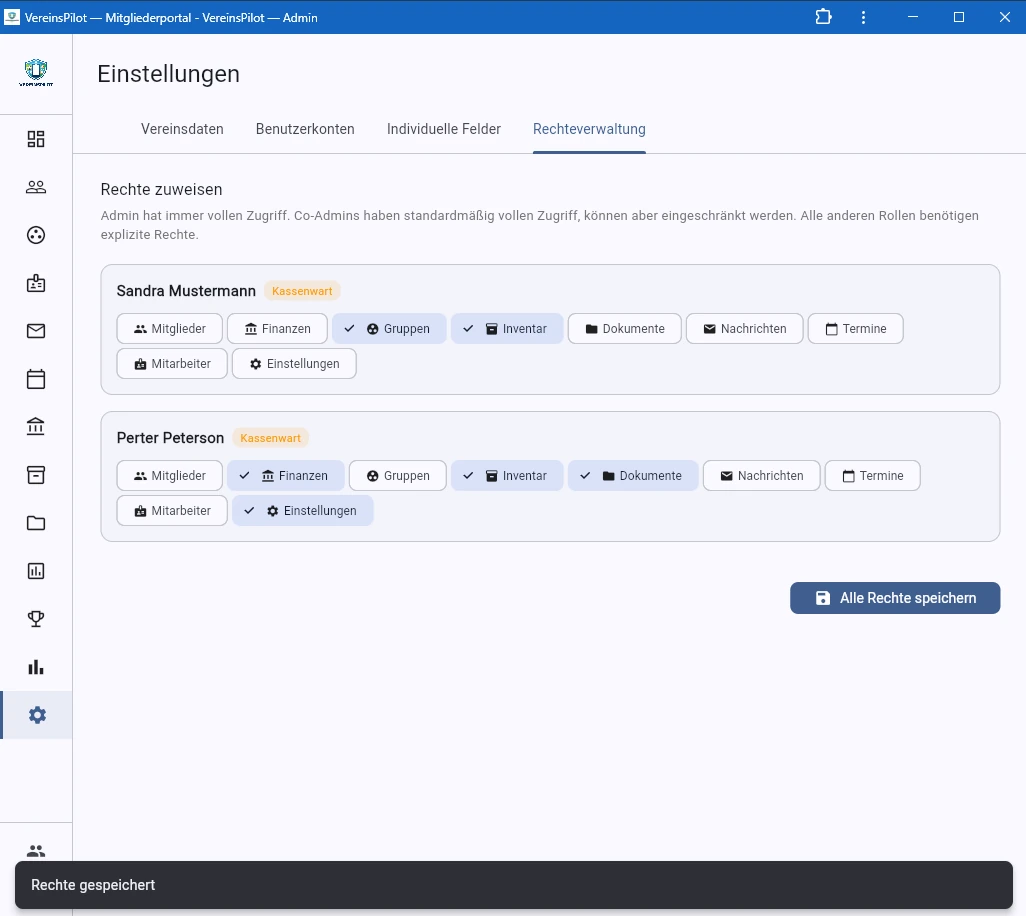Open trophy icon in the sidebar

tap(36, 619)
